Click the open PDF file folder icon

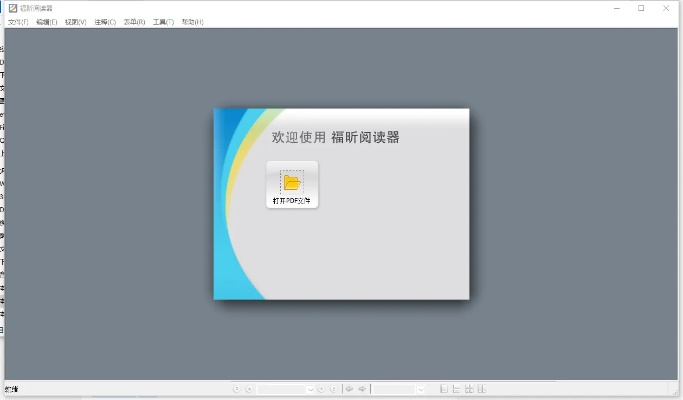[292, 183]
